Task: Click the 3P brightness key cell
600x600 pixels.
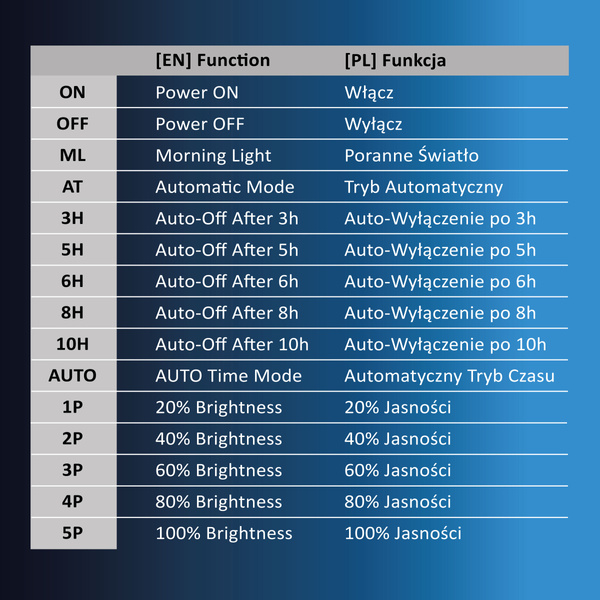Action: pos(73,470)
